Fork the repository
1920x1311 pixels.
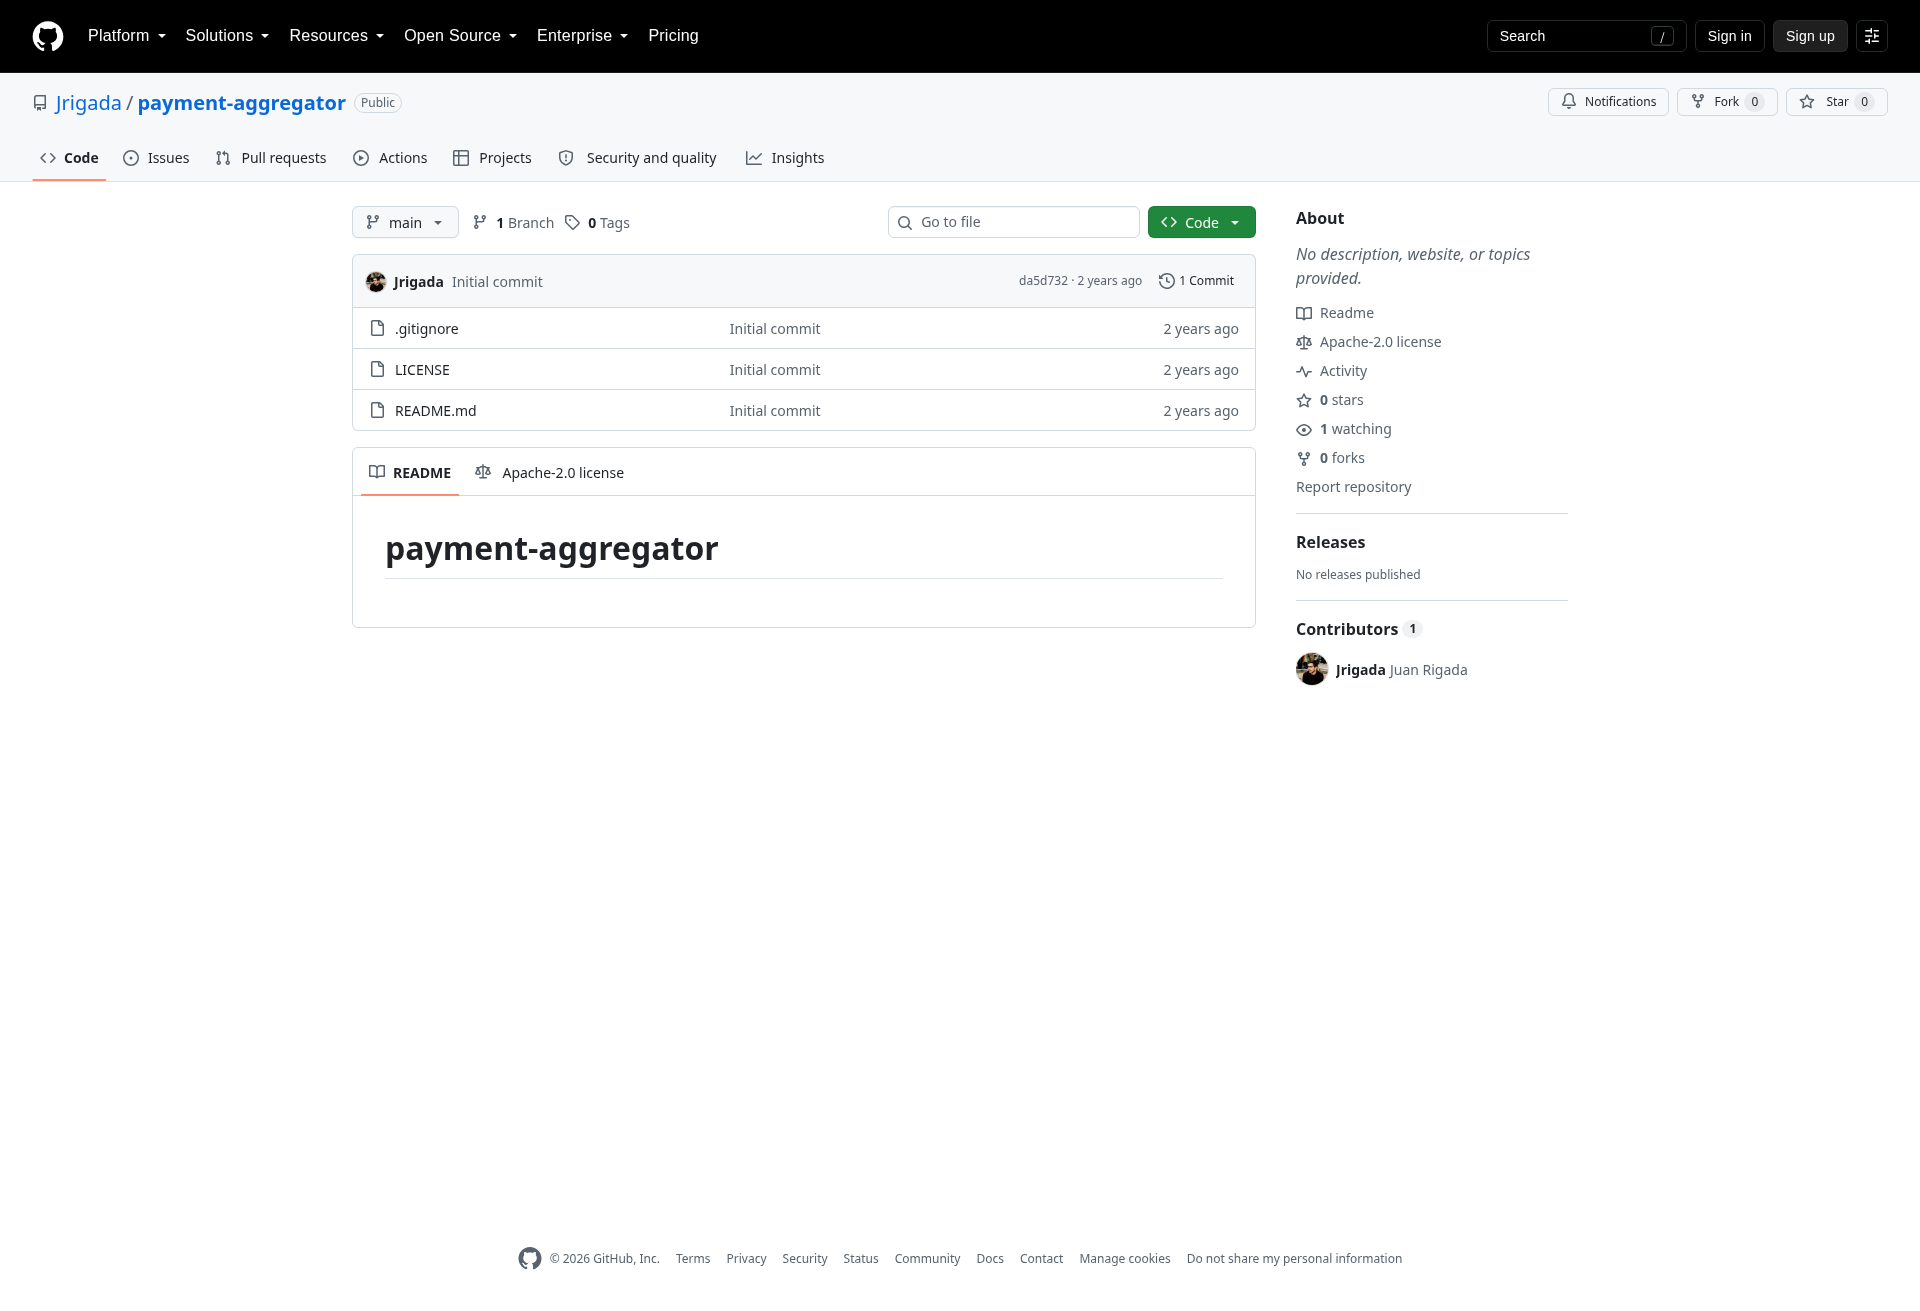pyautogui.click(x=1727, y=102)
